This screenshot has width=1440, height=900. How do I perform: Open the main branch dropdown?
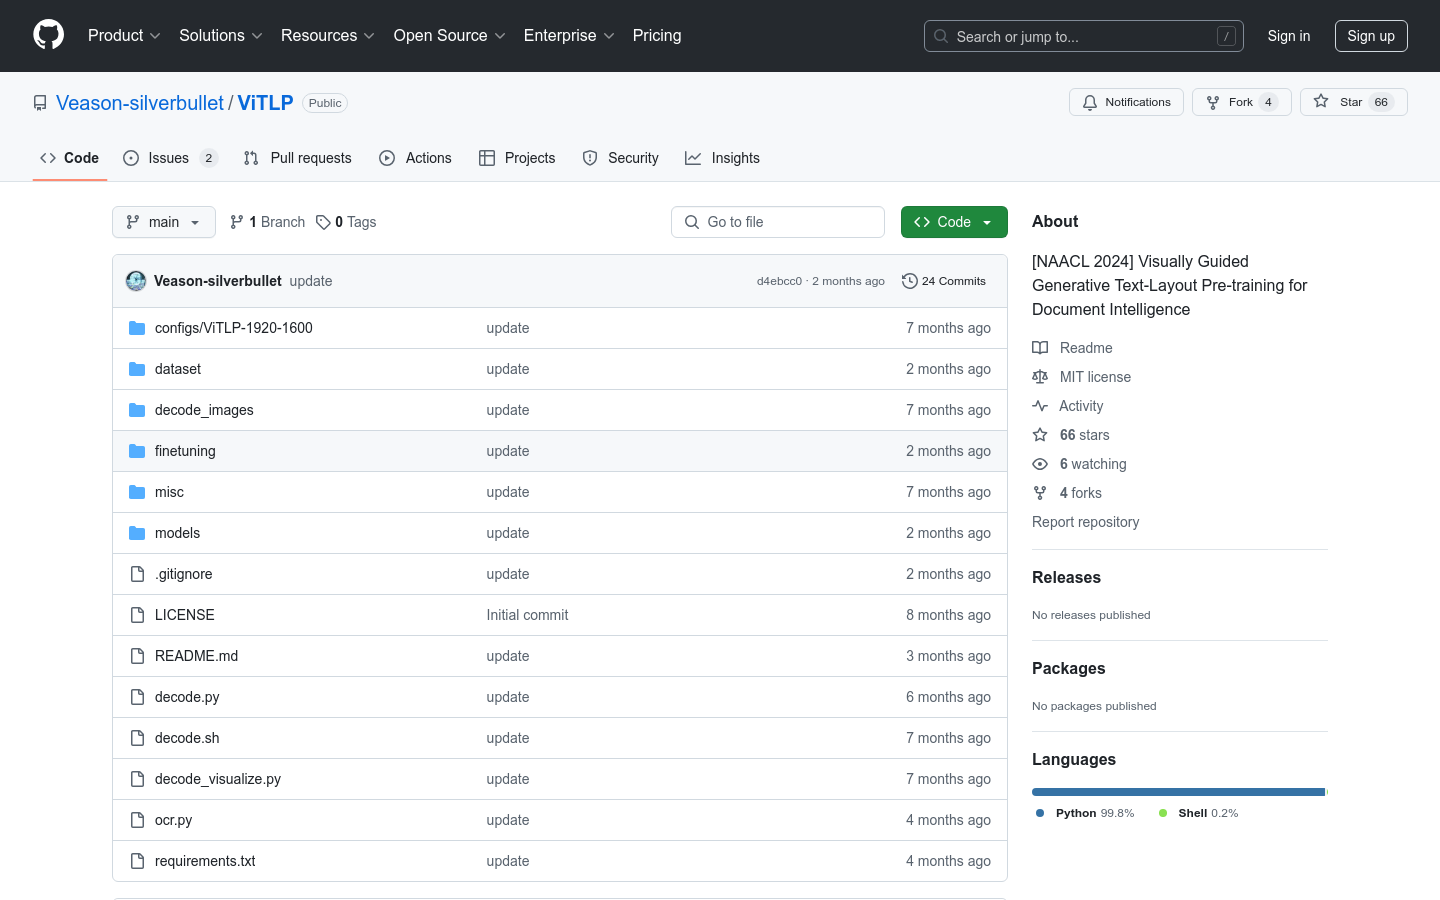pyautogui.click(x=164, y=222)
